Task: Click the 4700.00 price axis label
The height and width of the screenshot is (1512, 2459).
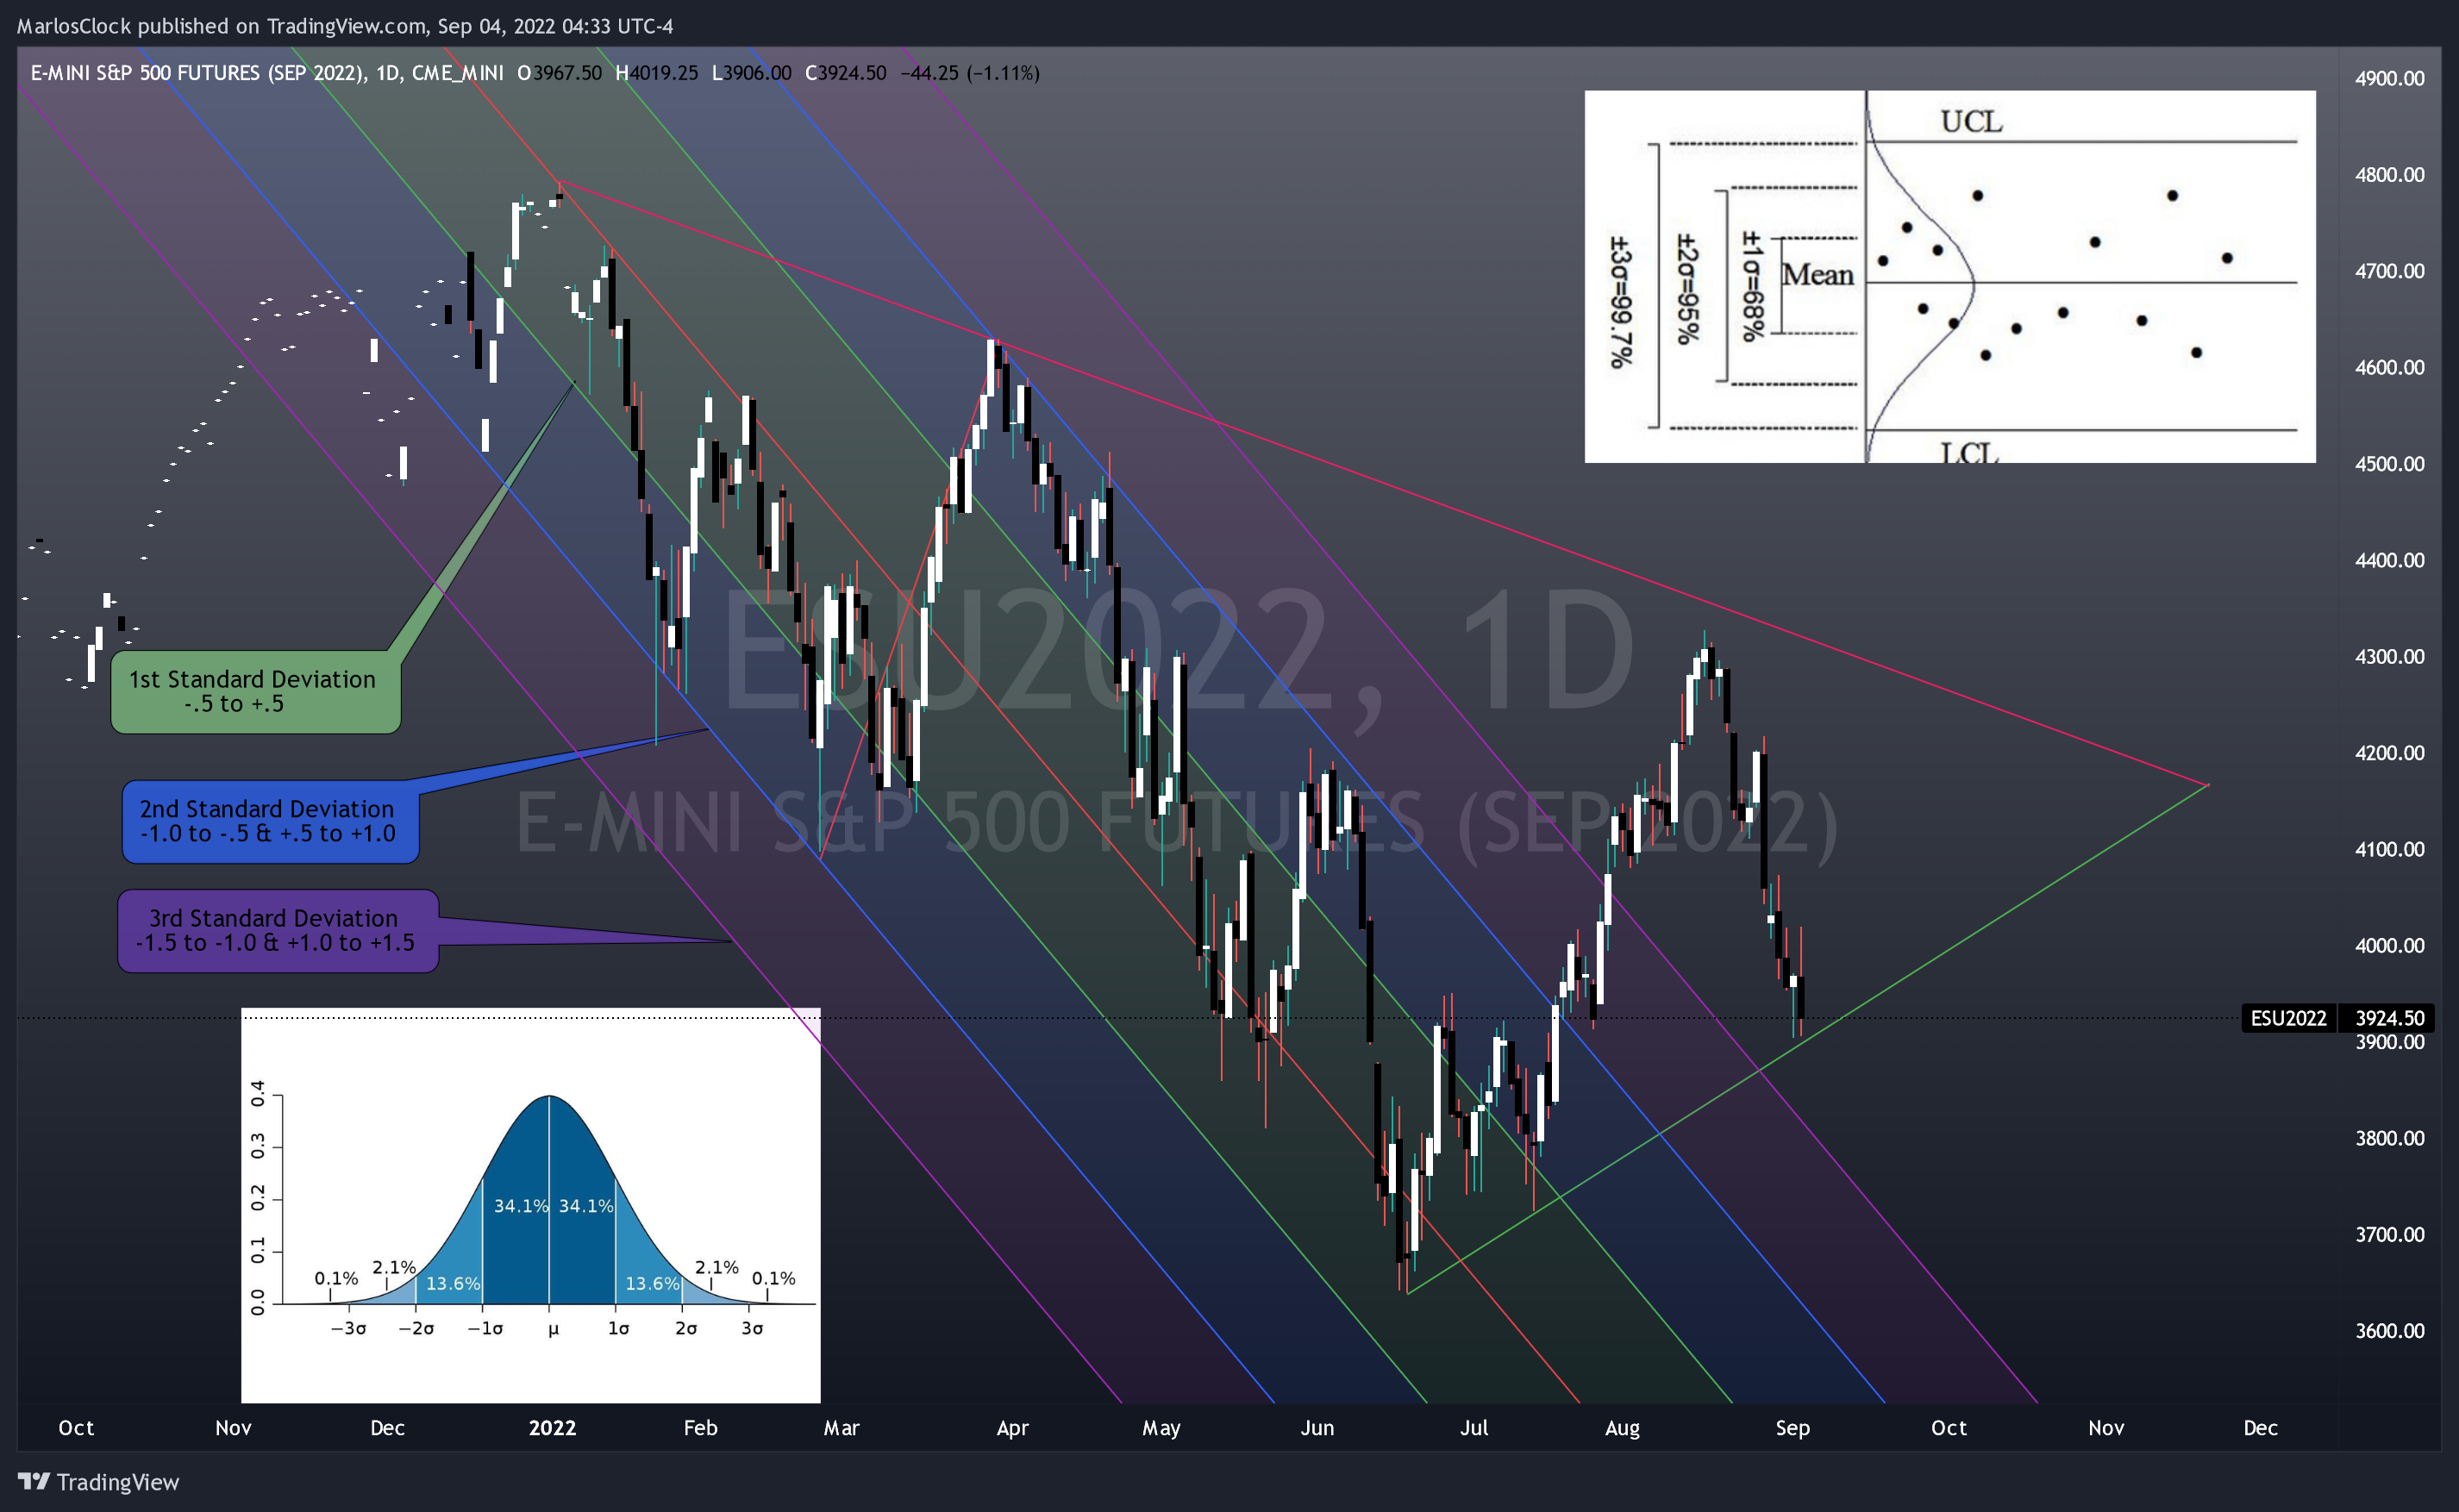Action: click(2389, 271)
